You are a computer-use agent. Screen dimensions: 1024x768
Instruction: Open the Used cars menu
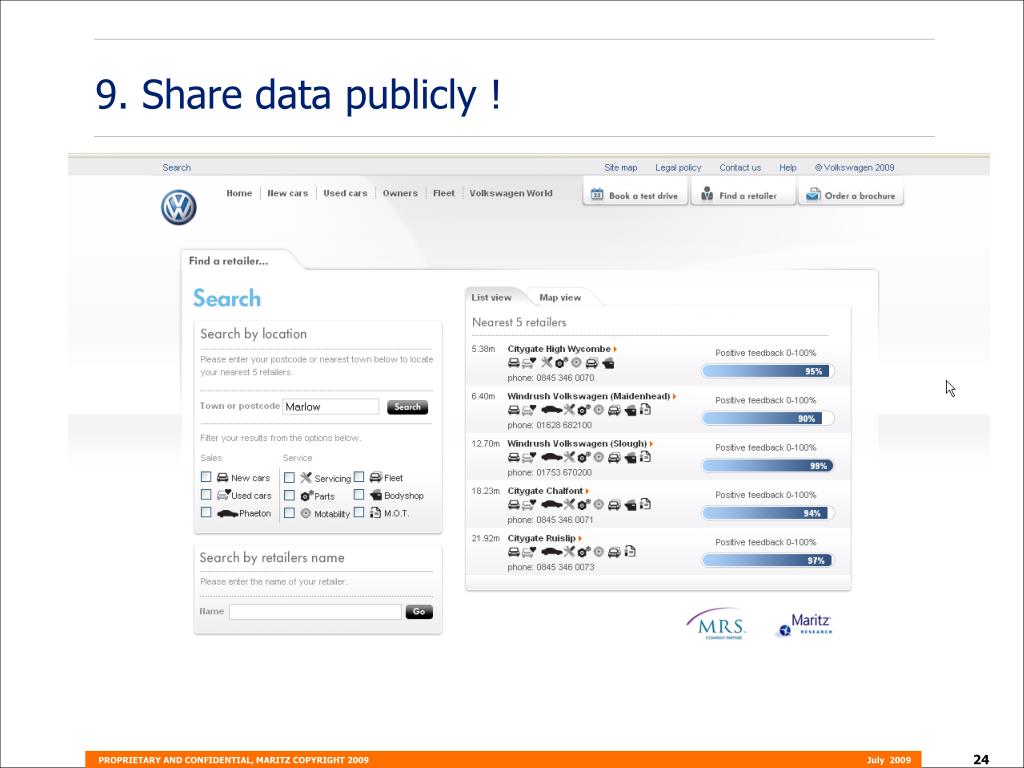point(345,193)
